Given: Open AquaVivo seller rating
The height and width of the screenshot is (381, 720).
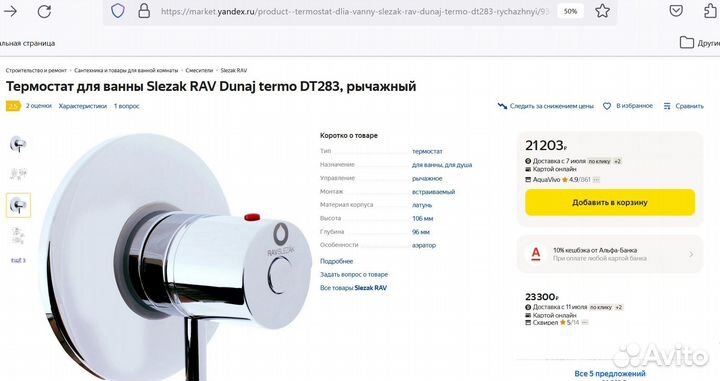Looking at the screenshot, I should click(576, 179).
